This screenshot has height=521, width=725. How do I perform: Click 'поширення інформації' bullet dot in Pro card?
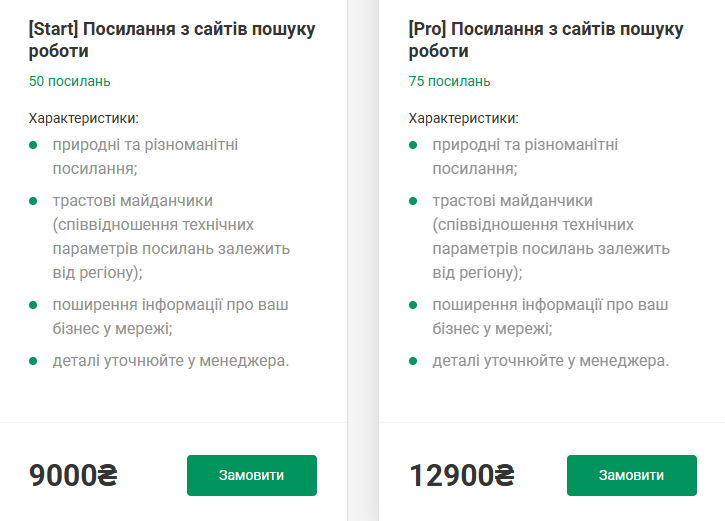pos(413,304)
